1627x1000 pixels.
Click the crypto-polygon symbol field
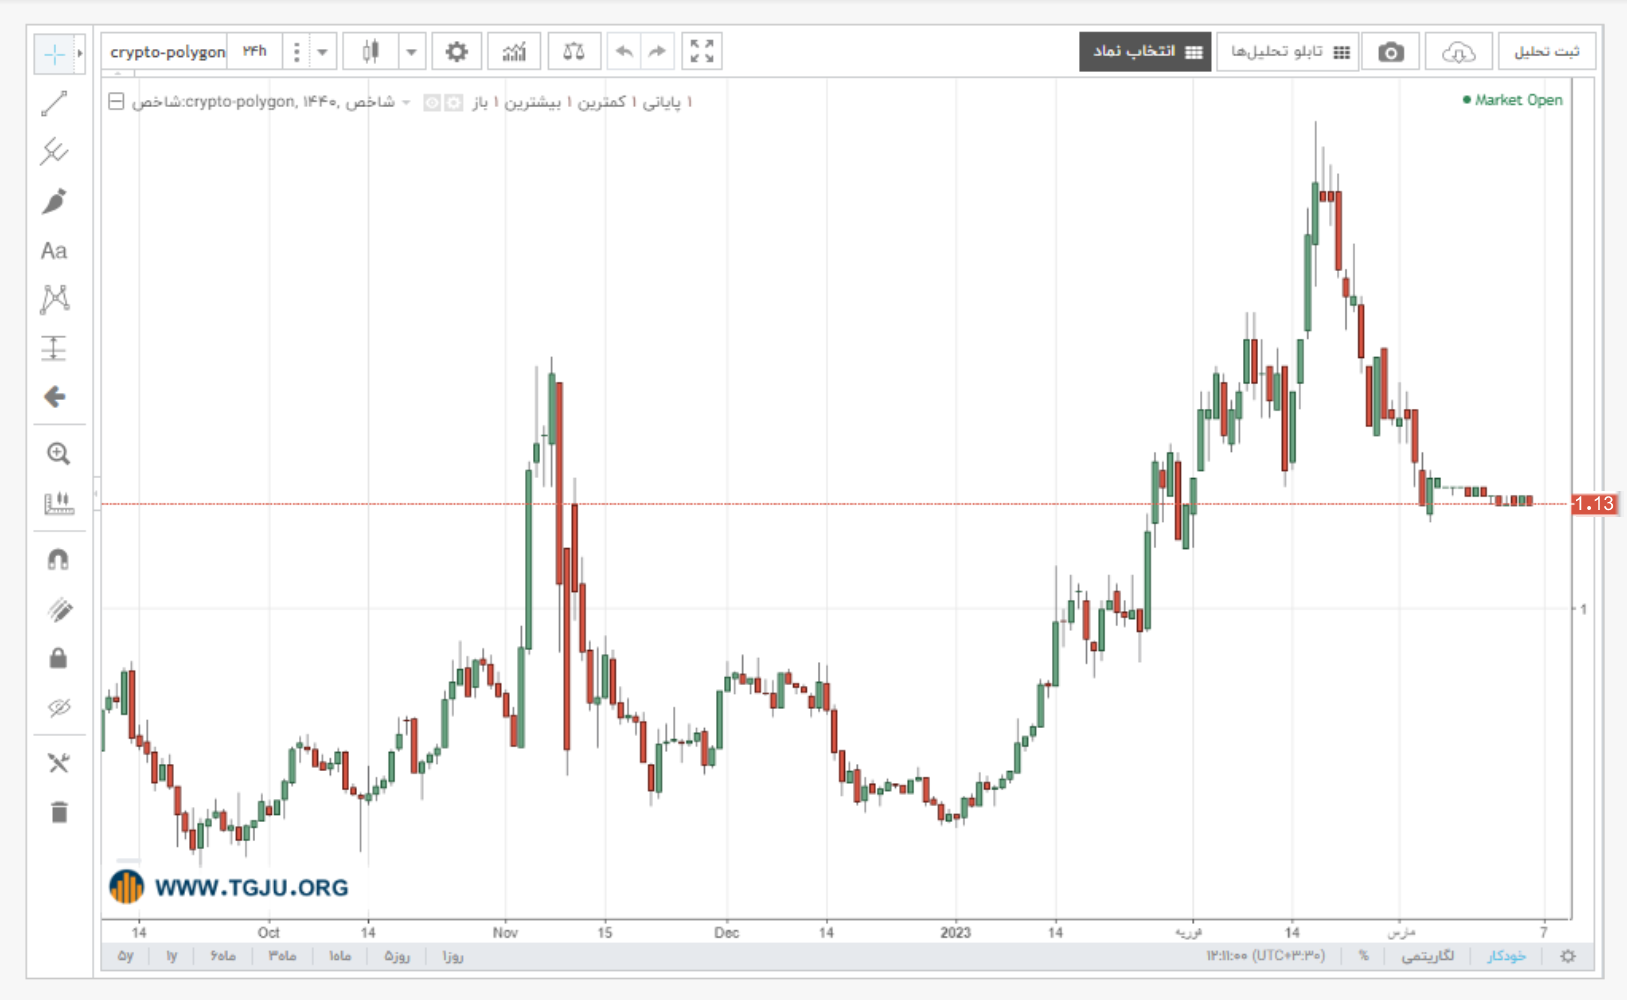pos(166,52)
